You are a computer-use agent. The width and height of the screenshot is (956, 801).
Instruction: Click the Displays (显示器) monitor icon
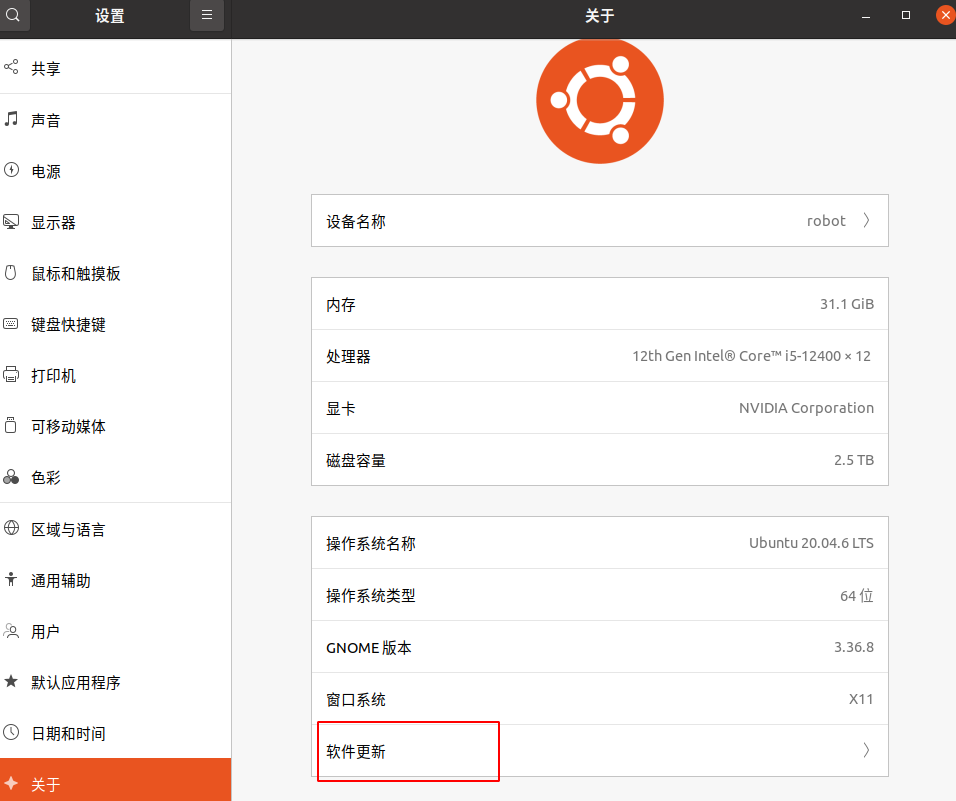12,222
